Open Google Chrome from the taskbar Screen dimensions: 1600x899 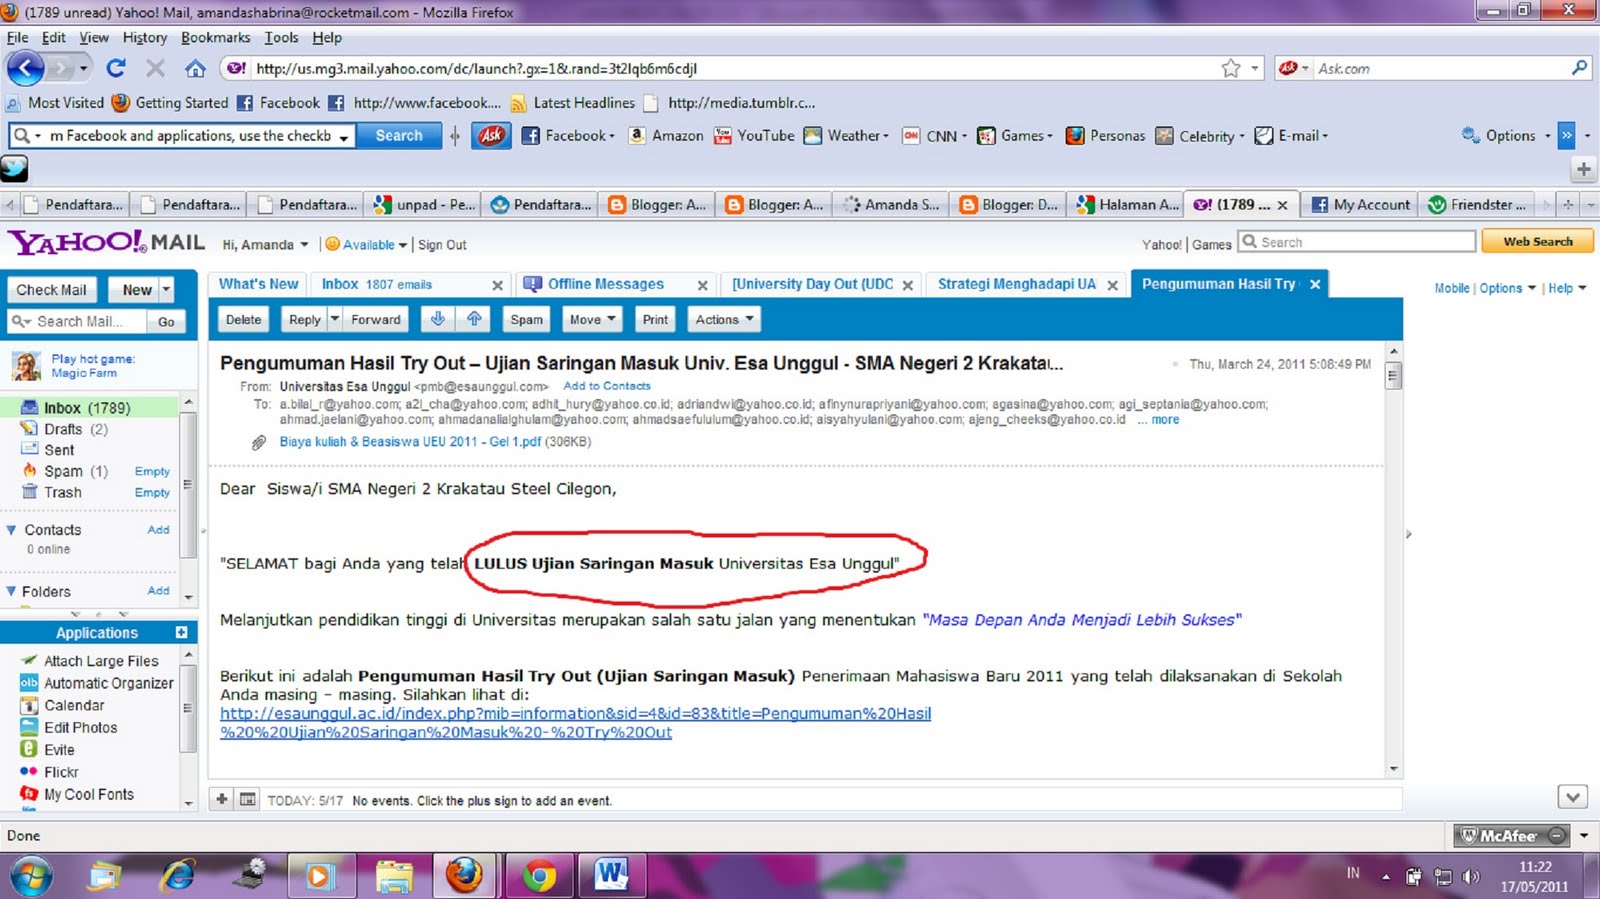(x=539, y=877)
